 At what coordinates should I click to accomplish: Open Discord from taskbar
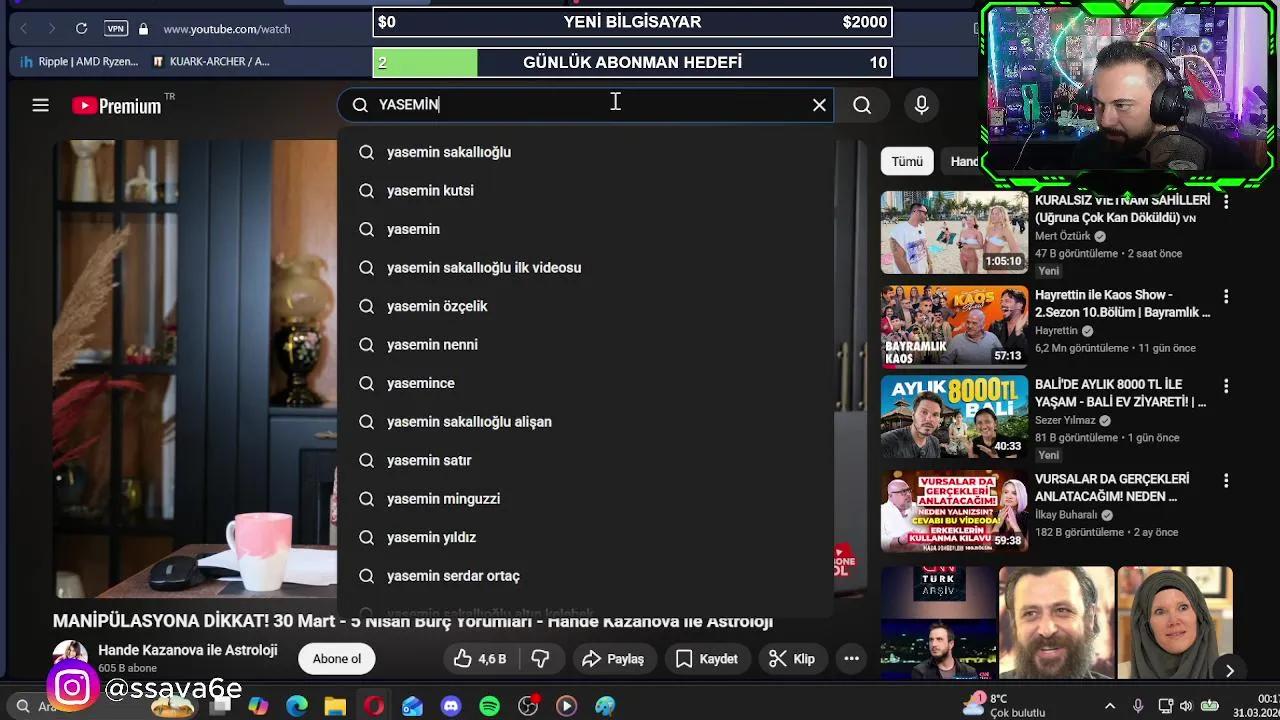pos(451,706)
